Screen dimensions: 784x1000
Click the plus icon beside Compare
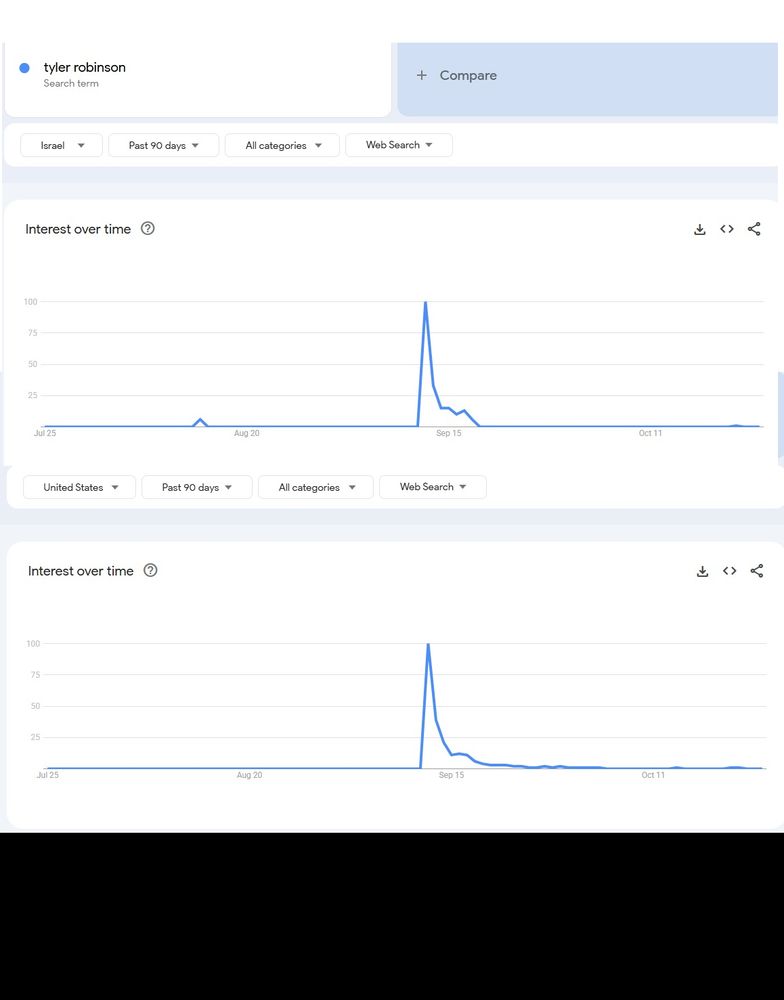tap(421, 75)
